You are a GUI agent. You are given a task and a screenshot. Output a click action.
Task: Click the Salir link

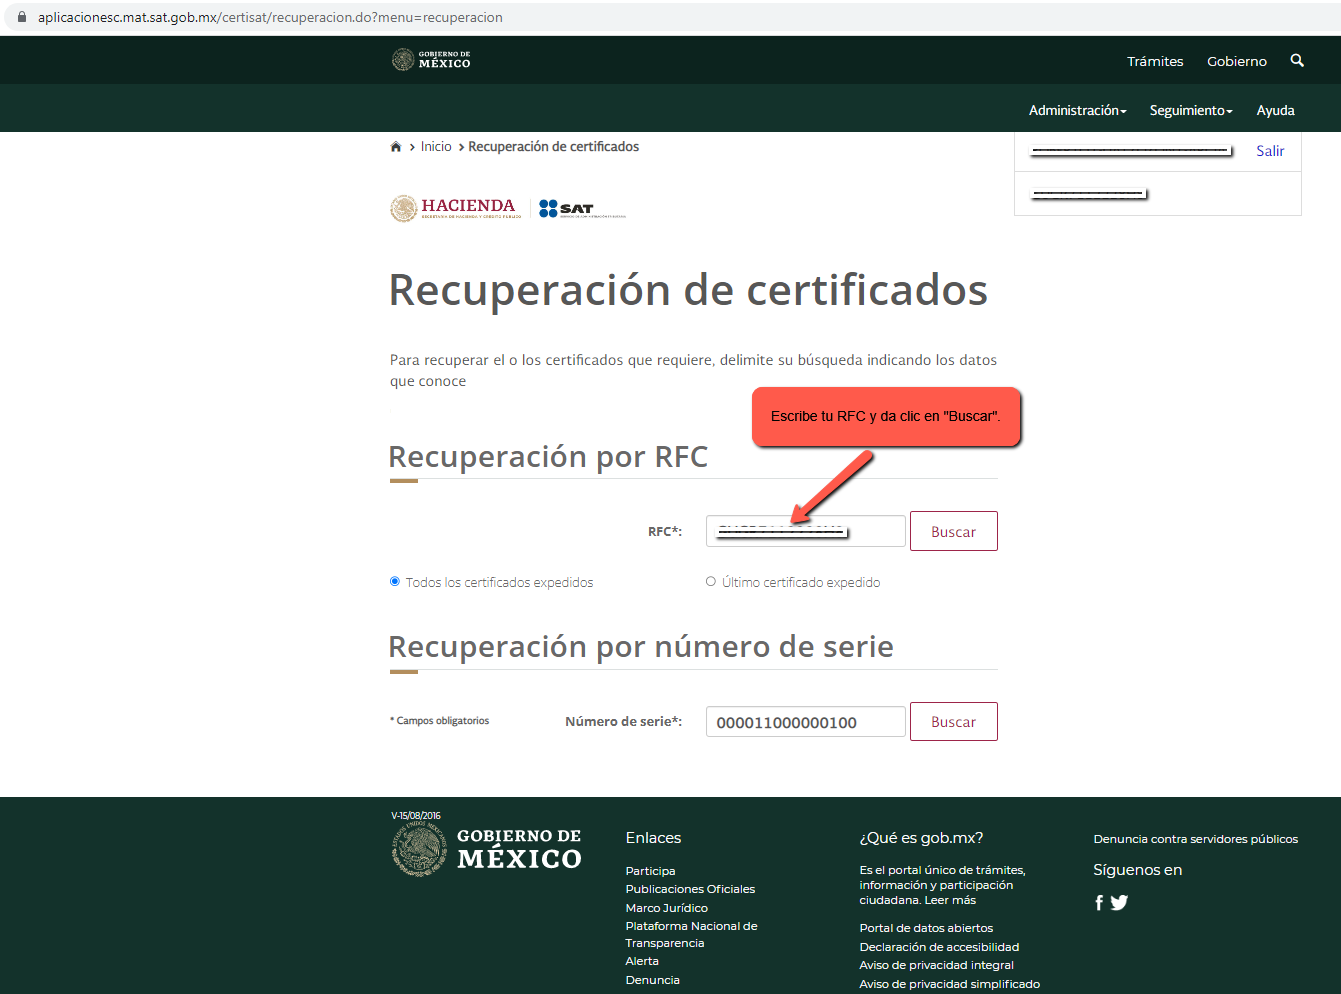tap(1270, 151)
